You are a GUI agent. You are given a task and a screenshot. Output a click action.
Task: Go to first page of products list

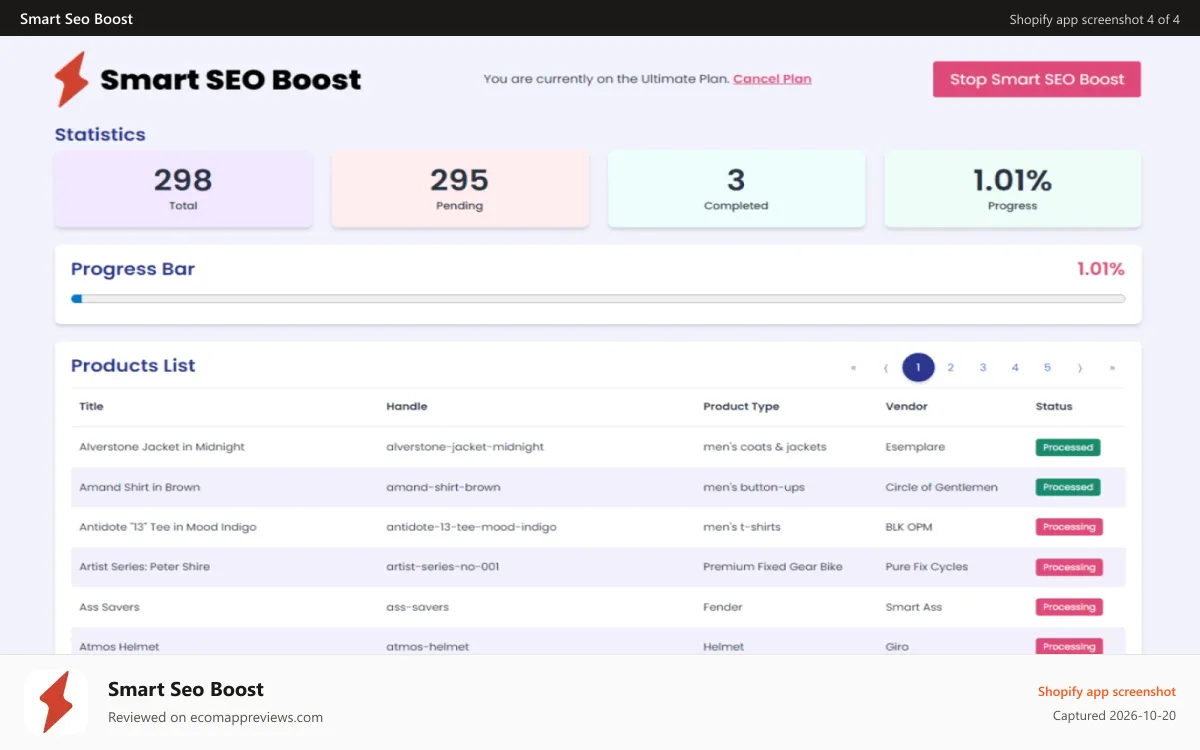coord(853,367)
